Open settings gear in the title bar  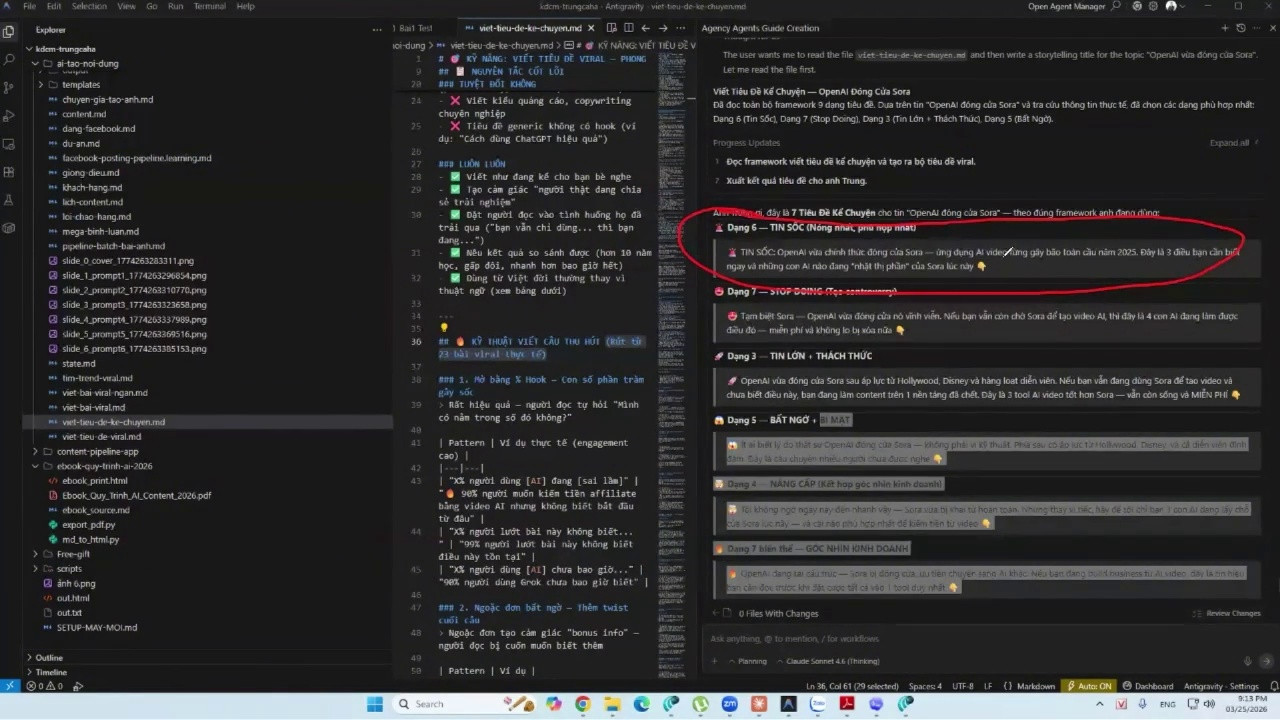coord(1152,6)
